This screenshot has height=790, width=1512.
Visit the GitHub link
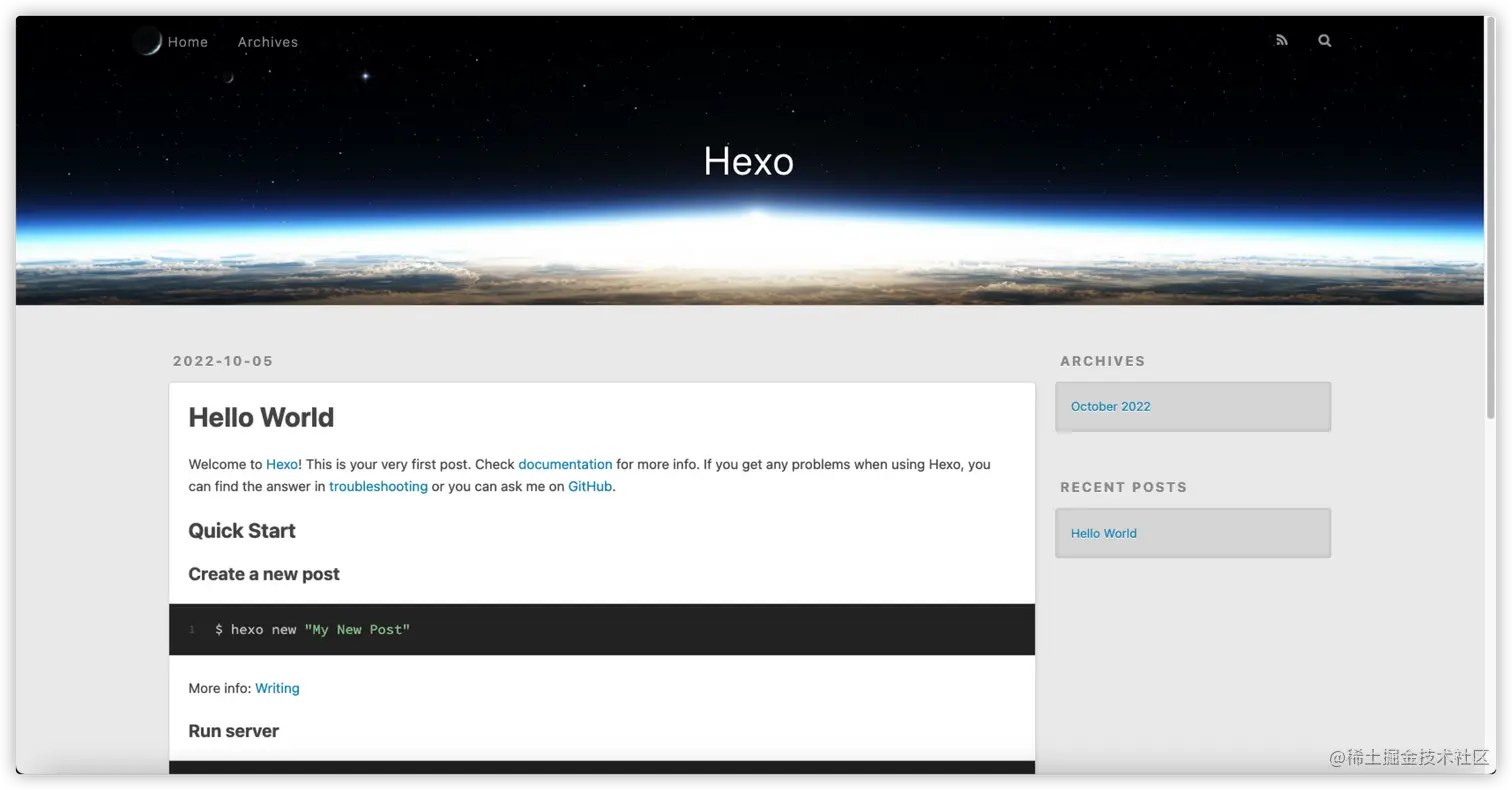[589, 486]
